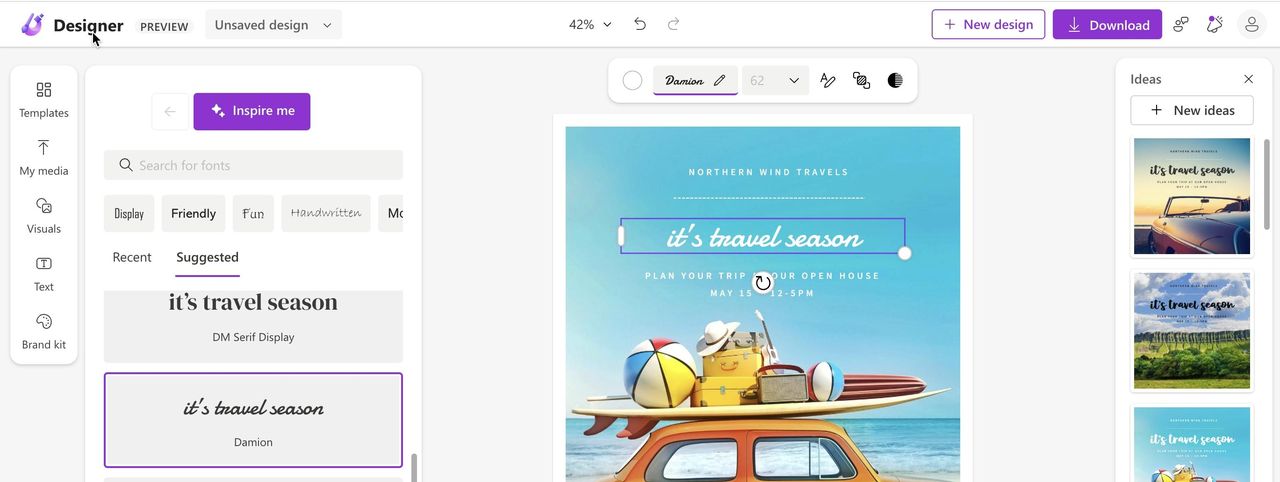Open the text formatting options icon

pyautogui.click(x=828, y=81)
